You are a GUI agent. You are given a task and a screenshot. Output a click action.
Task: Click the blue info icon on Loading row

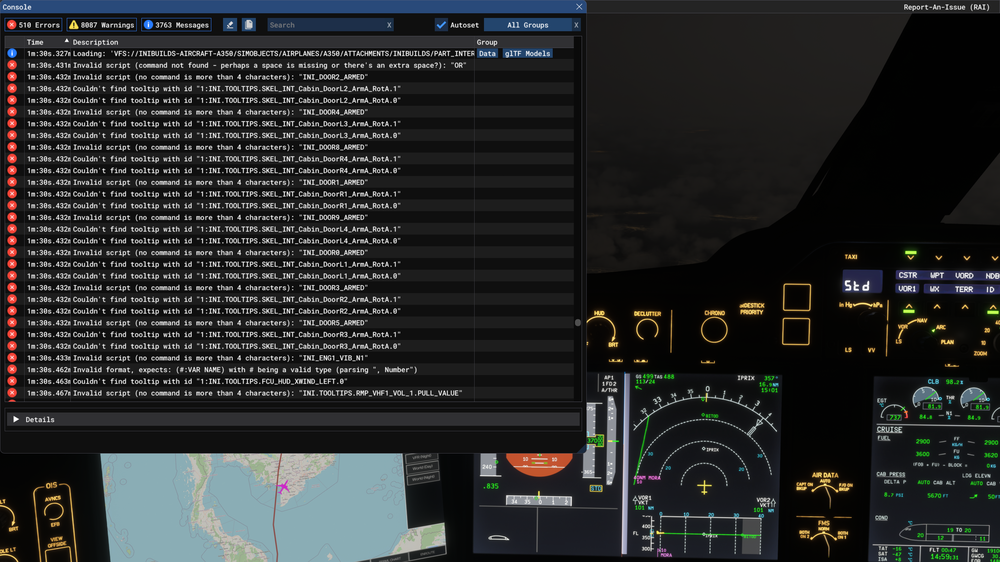[x=12, y=54]
